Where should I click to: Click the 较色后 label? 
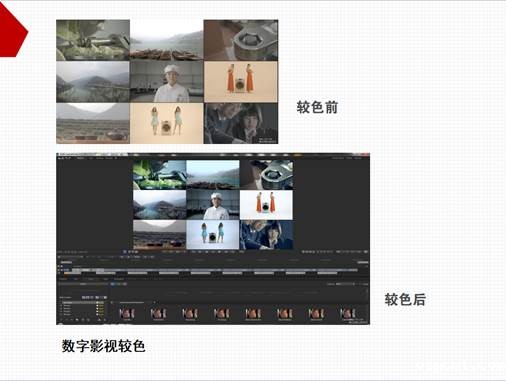[x=405, y=299]
